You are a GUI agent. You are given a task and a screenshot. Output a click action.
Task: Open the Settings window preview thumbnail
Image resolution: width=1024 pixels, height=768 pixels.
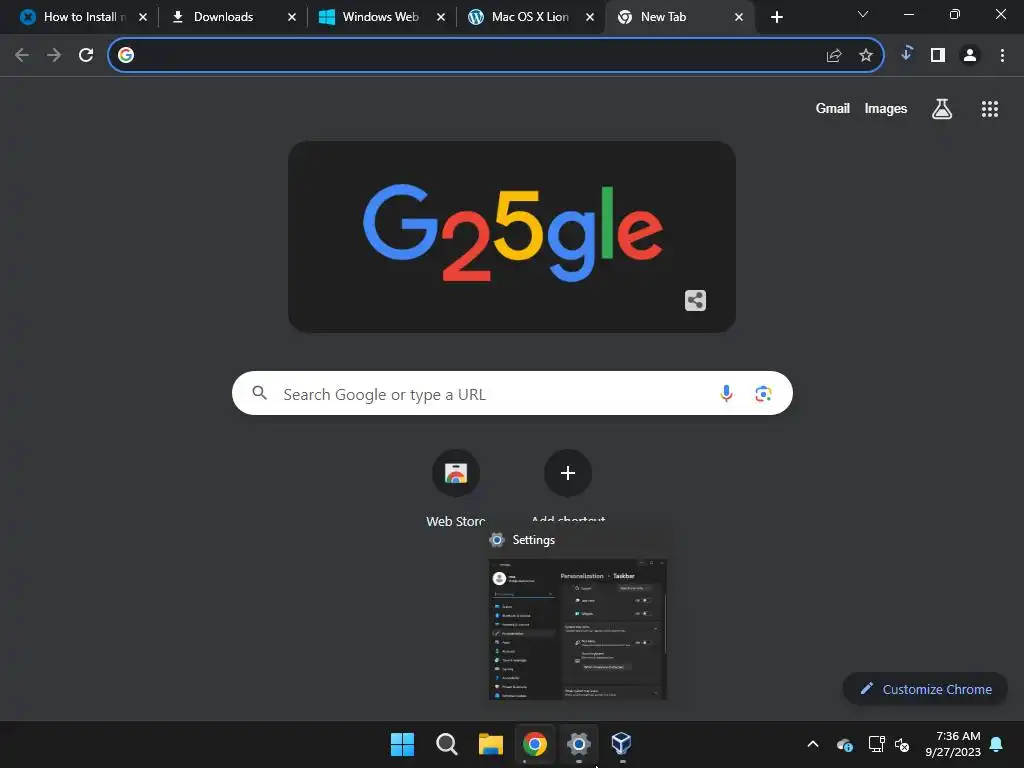[577, 629]
